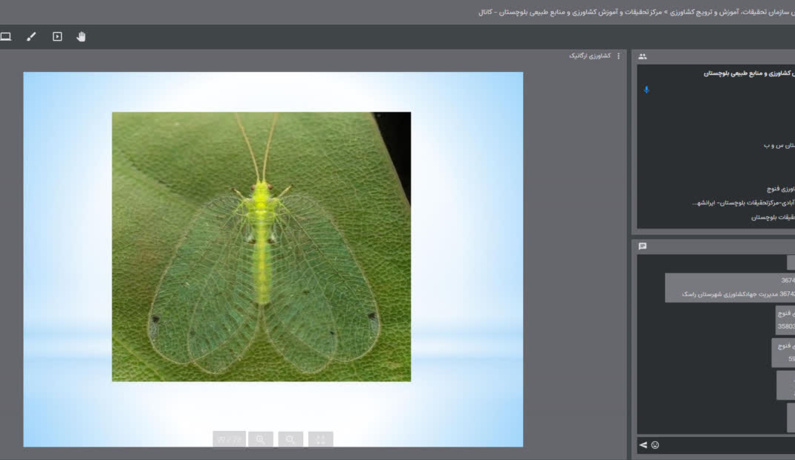The height and width of the screenshot is (460, 795).
Task: Click the chat panel speech bubble icon
Action: point(642,246)
